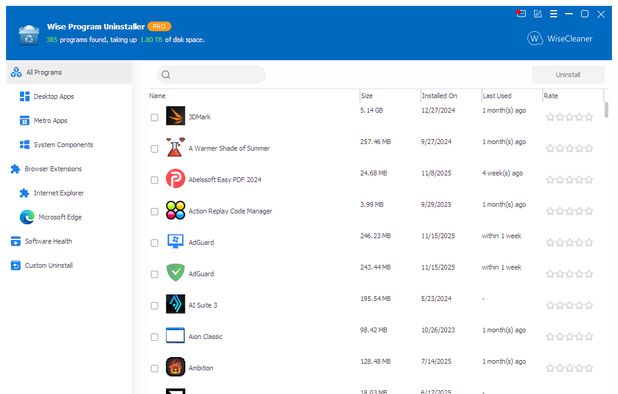The width and height of the screenshot is (618, 394).
Task: Click the green AdGuard shield icon
Action: coord(175,273)
